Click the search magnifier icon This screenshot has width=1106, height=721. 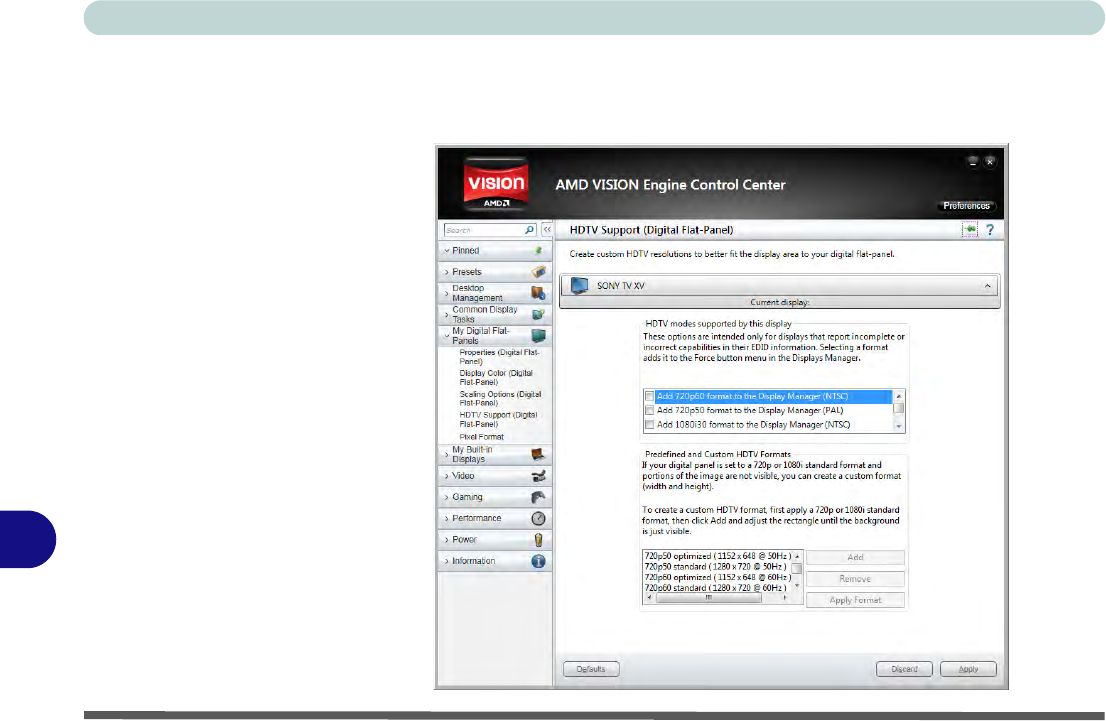[529, 230]
